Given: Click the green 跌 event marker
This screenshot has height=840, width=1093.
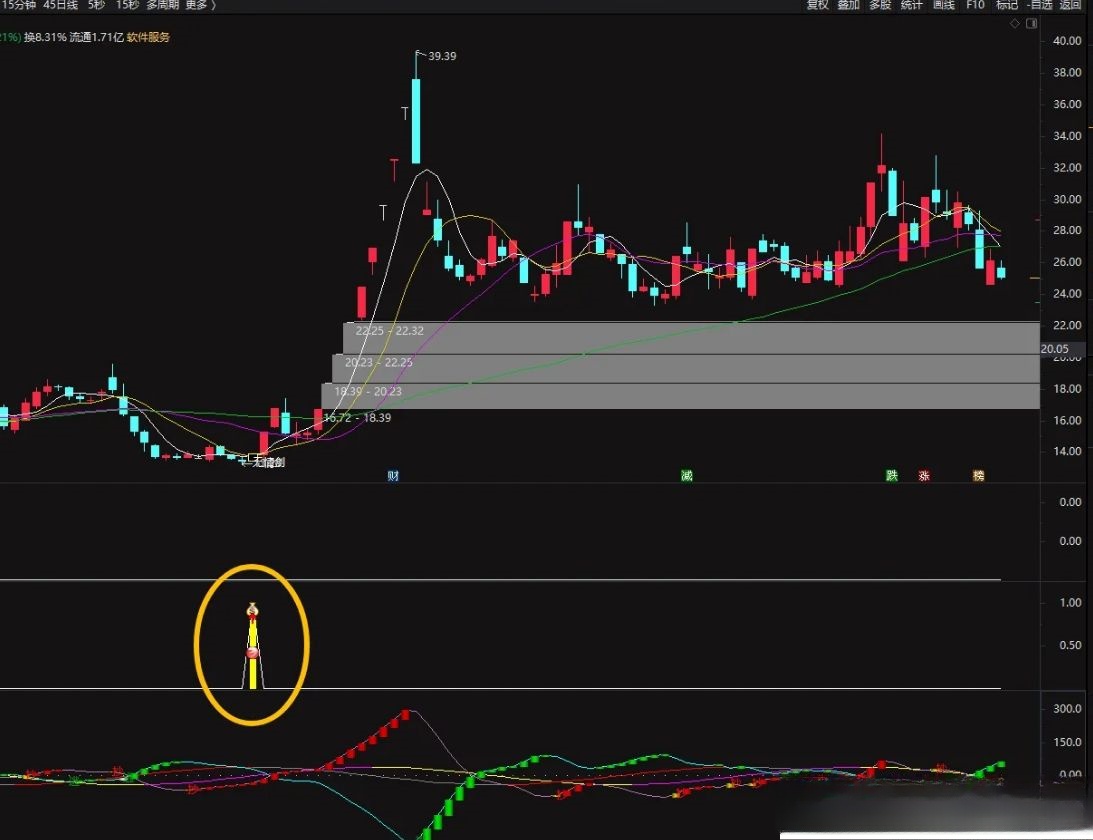Looking at the screenshot, I should (x=891, y=476).
